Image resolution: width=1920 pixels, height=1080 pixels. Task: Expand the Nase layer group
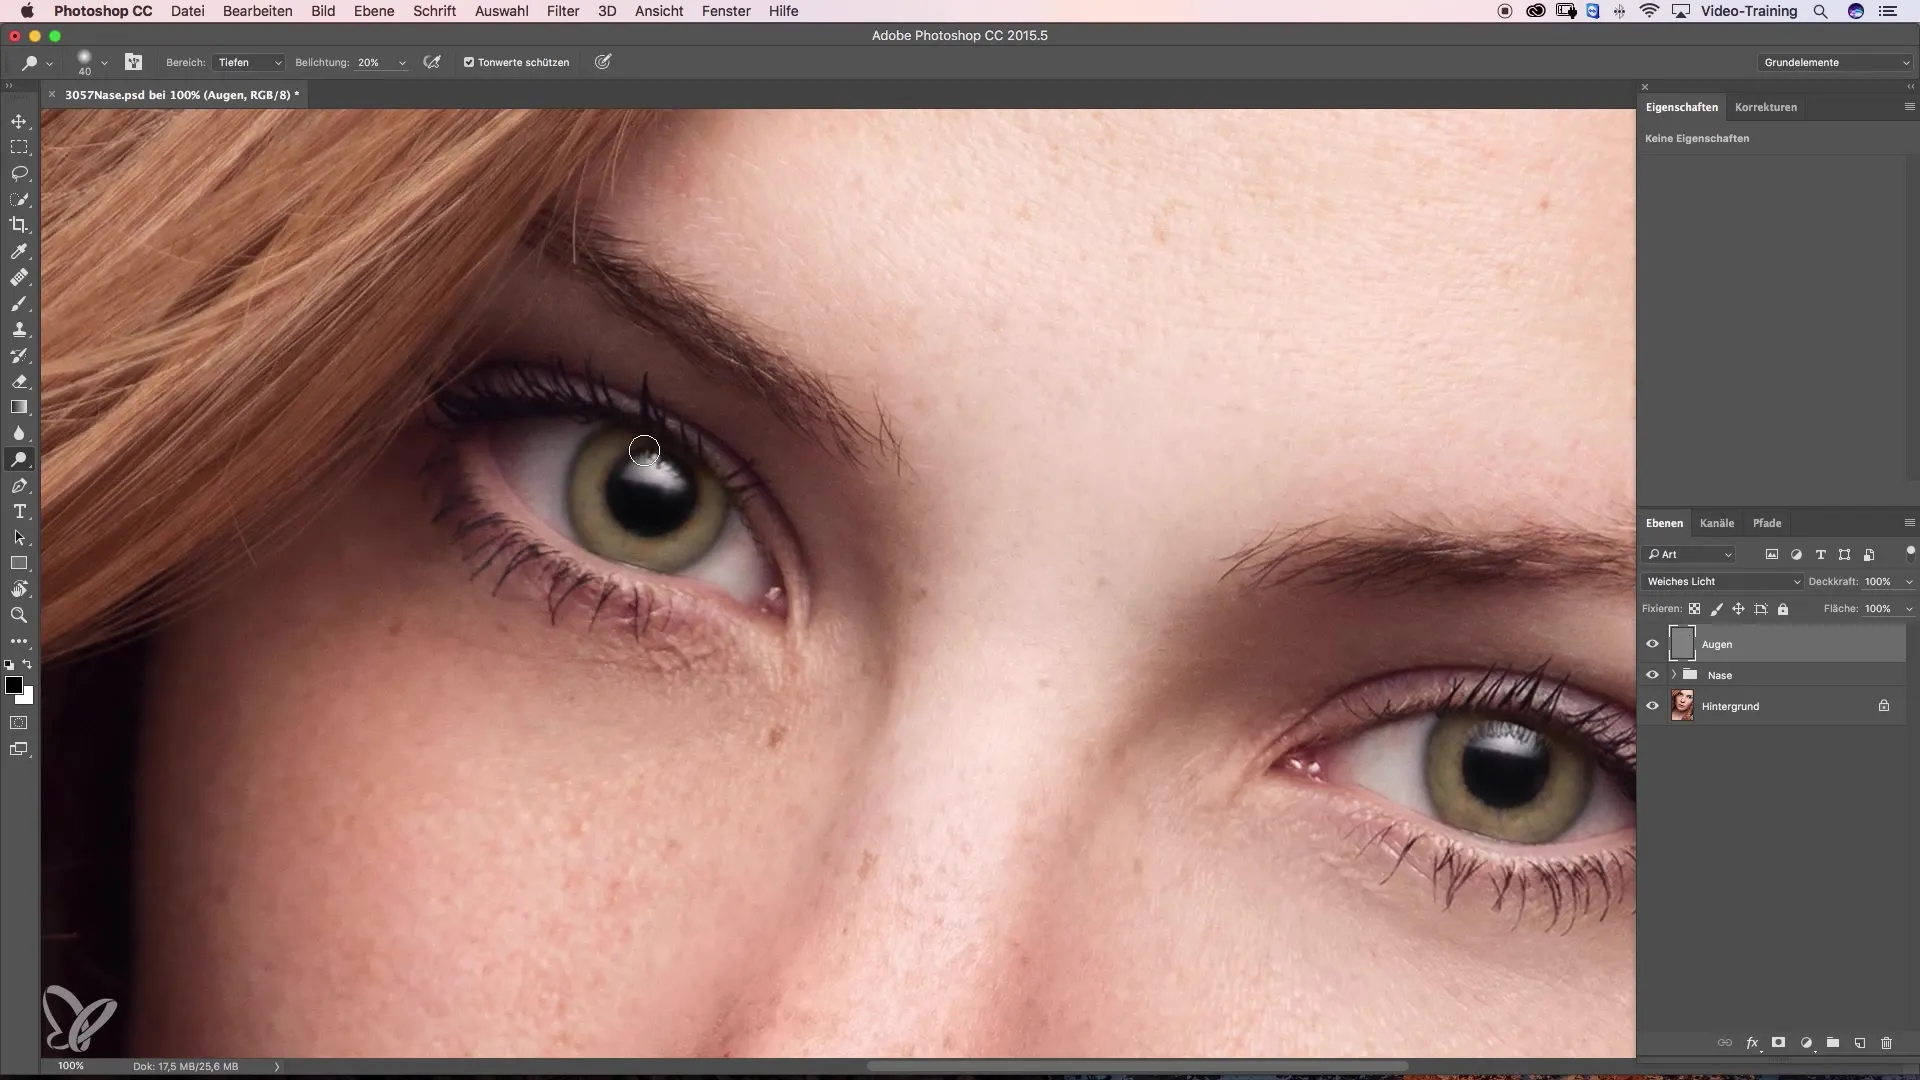[x=1673, y=675]
